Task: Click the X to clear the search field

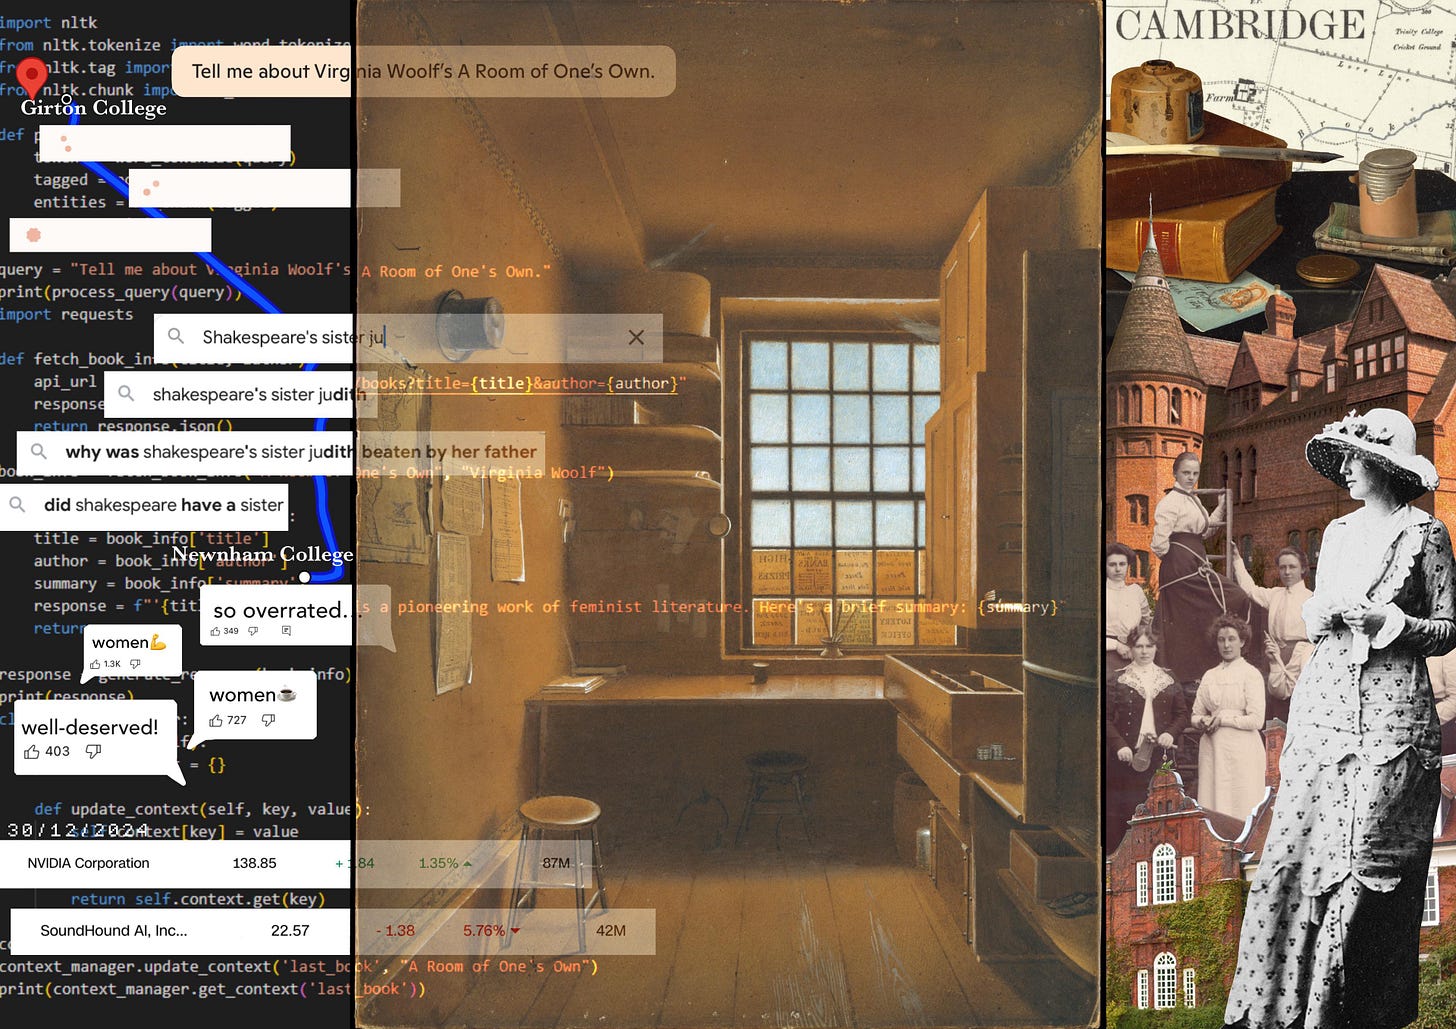Action: [x=637, y=338]
